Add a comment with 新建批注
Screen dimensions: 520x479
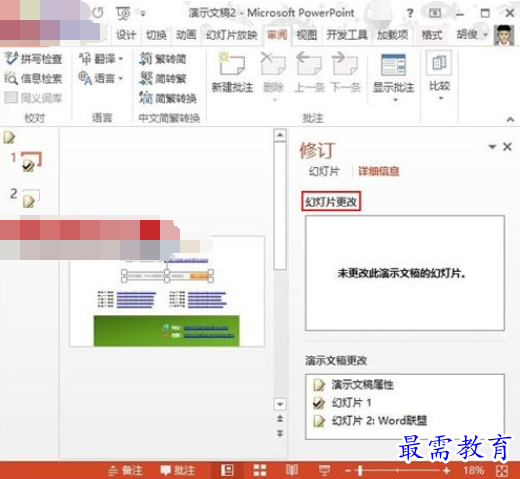tap(232, 72)
